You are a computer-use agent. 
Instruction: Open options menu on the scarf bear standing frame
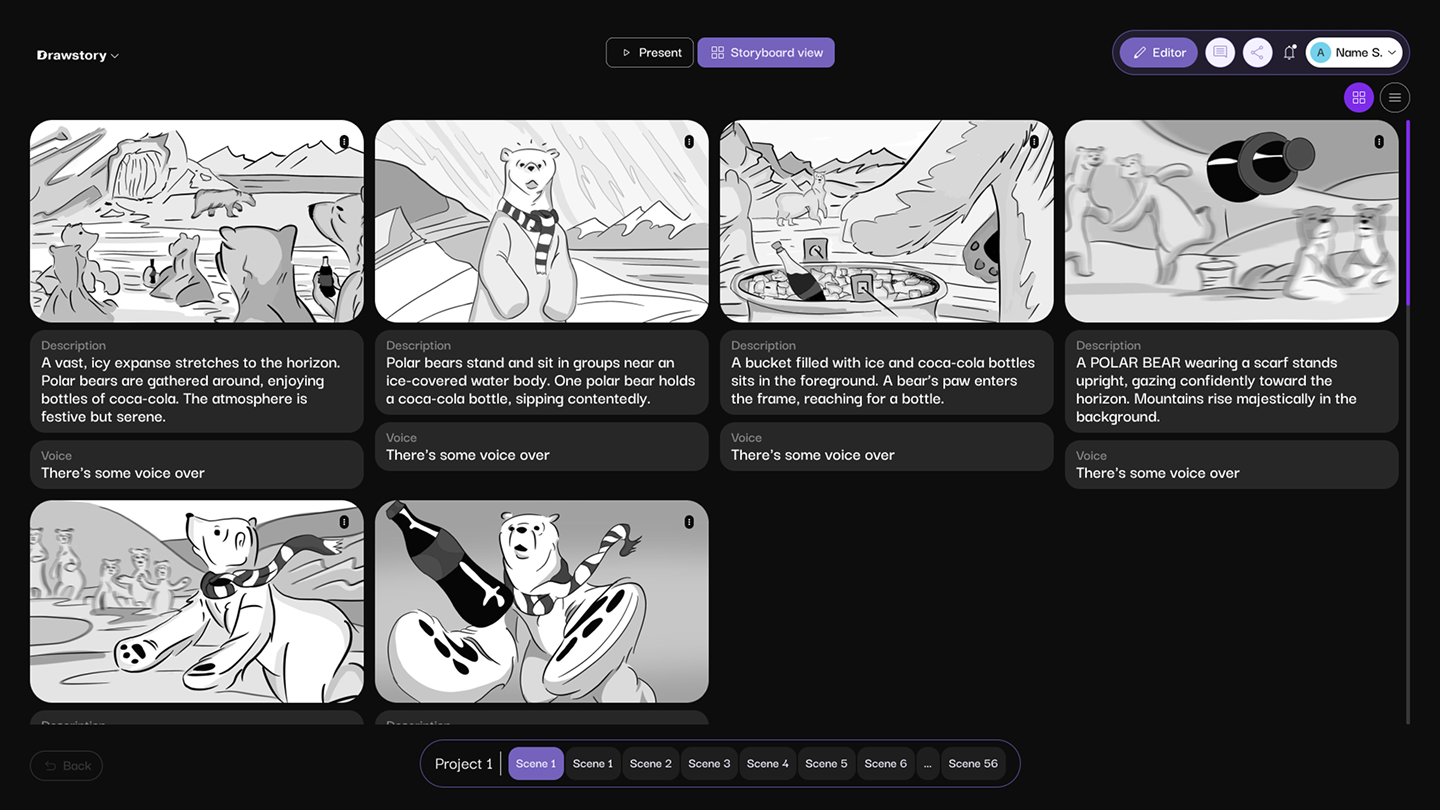click(x=689, y=142)
